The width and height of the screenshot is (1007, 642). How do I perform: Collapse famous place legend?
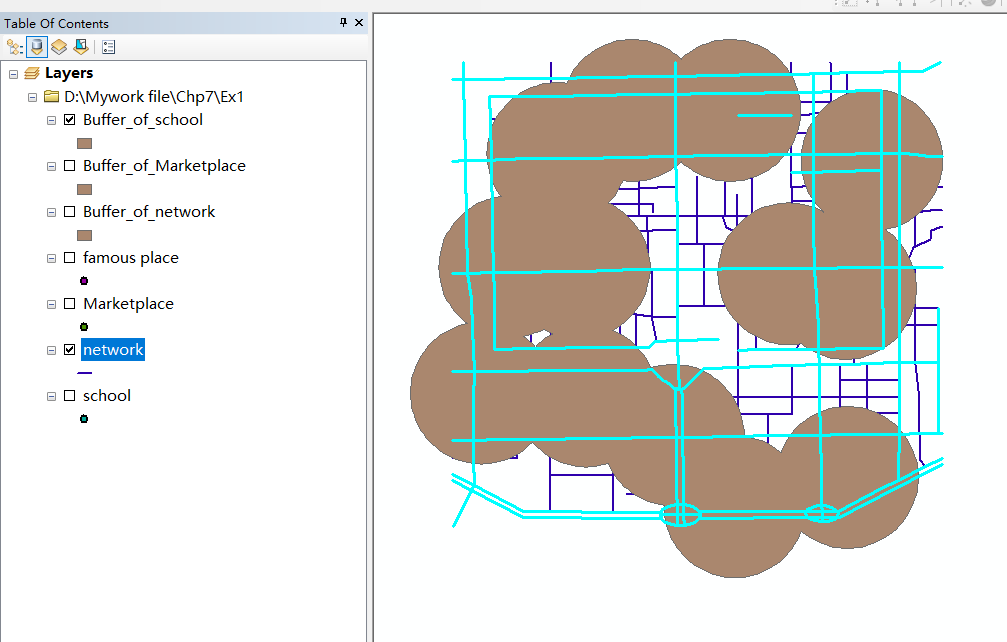(51, 258)
